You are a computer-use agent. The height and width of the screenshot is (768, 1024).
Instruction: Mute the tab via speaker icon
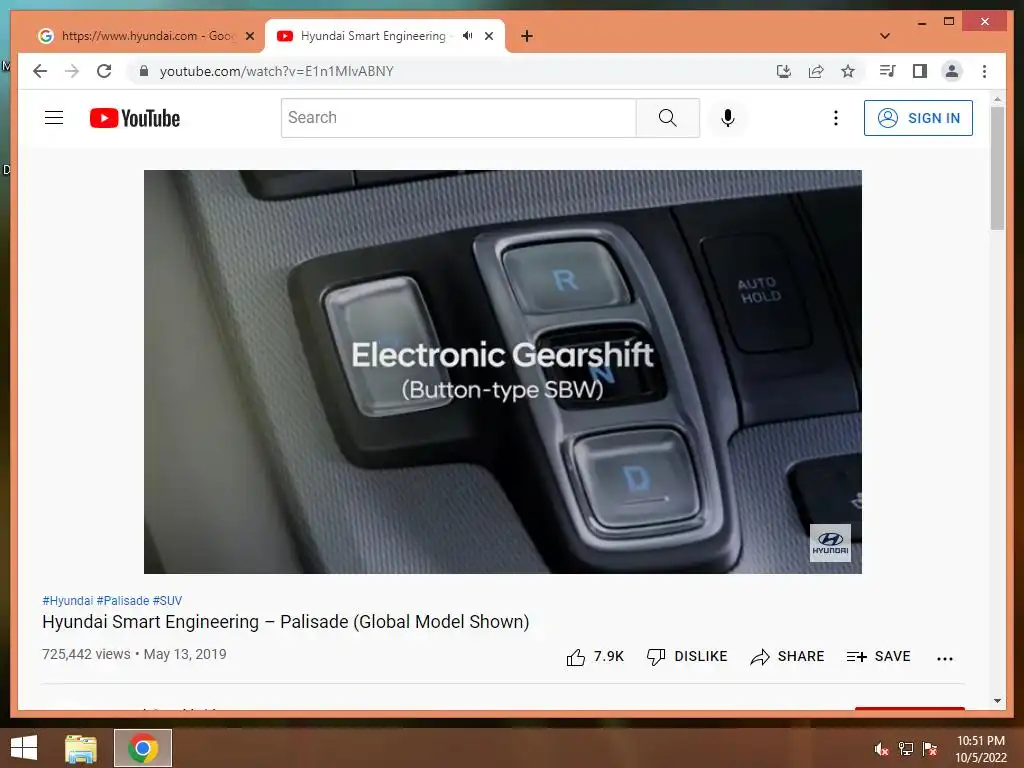pos(468,36)
